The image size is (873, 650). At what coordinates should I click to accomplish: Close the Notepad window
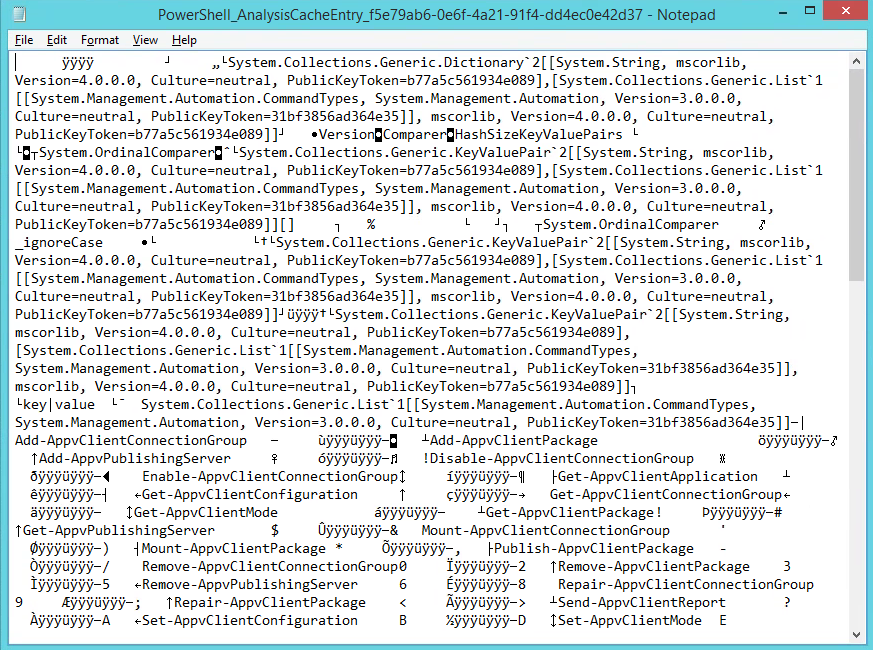[x=846, y=11]
